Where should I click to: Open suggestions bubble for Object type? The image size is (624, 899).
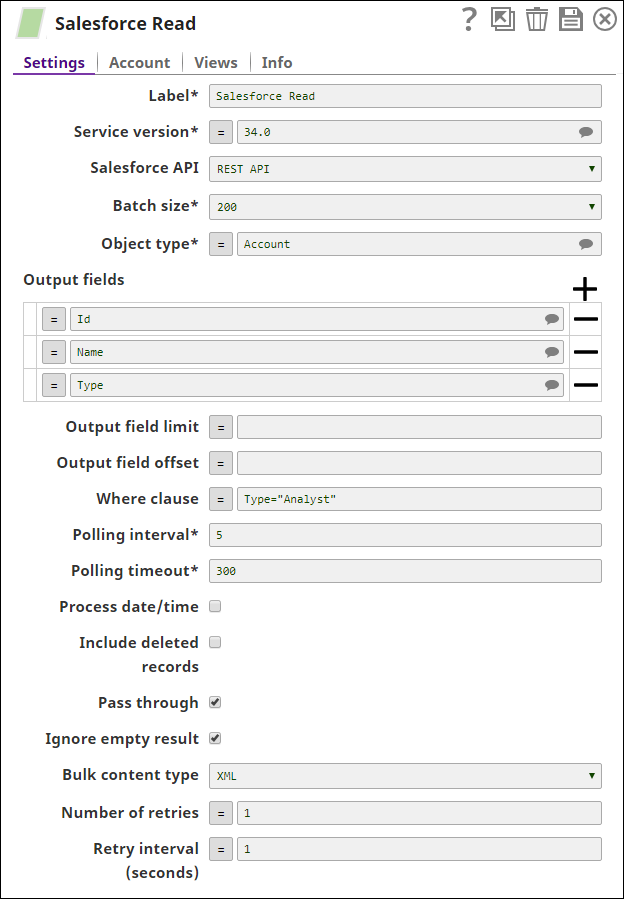(586, 244)
